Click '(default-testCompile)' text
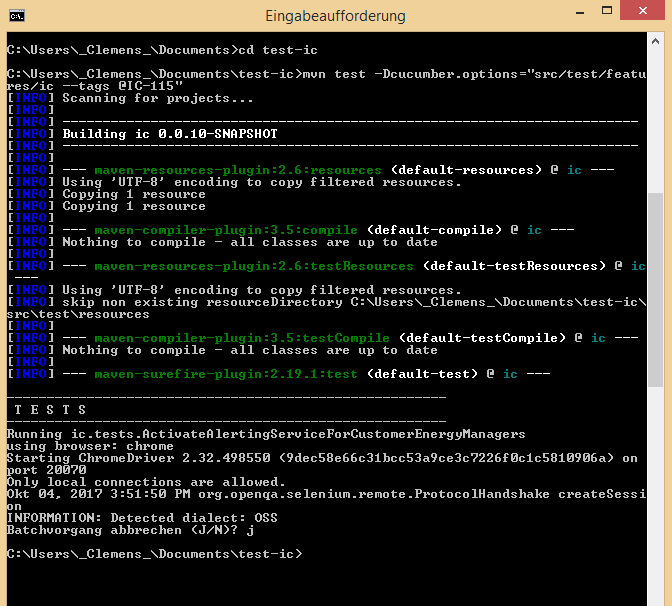 [482, 338]
